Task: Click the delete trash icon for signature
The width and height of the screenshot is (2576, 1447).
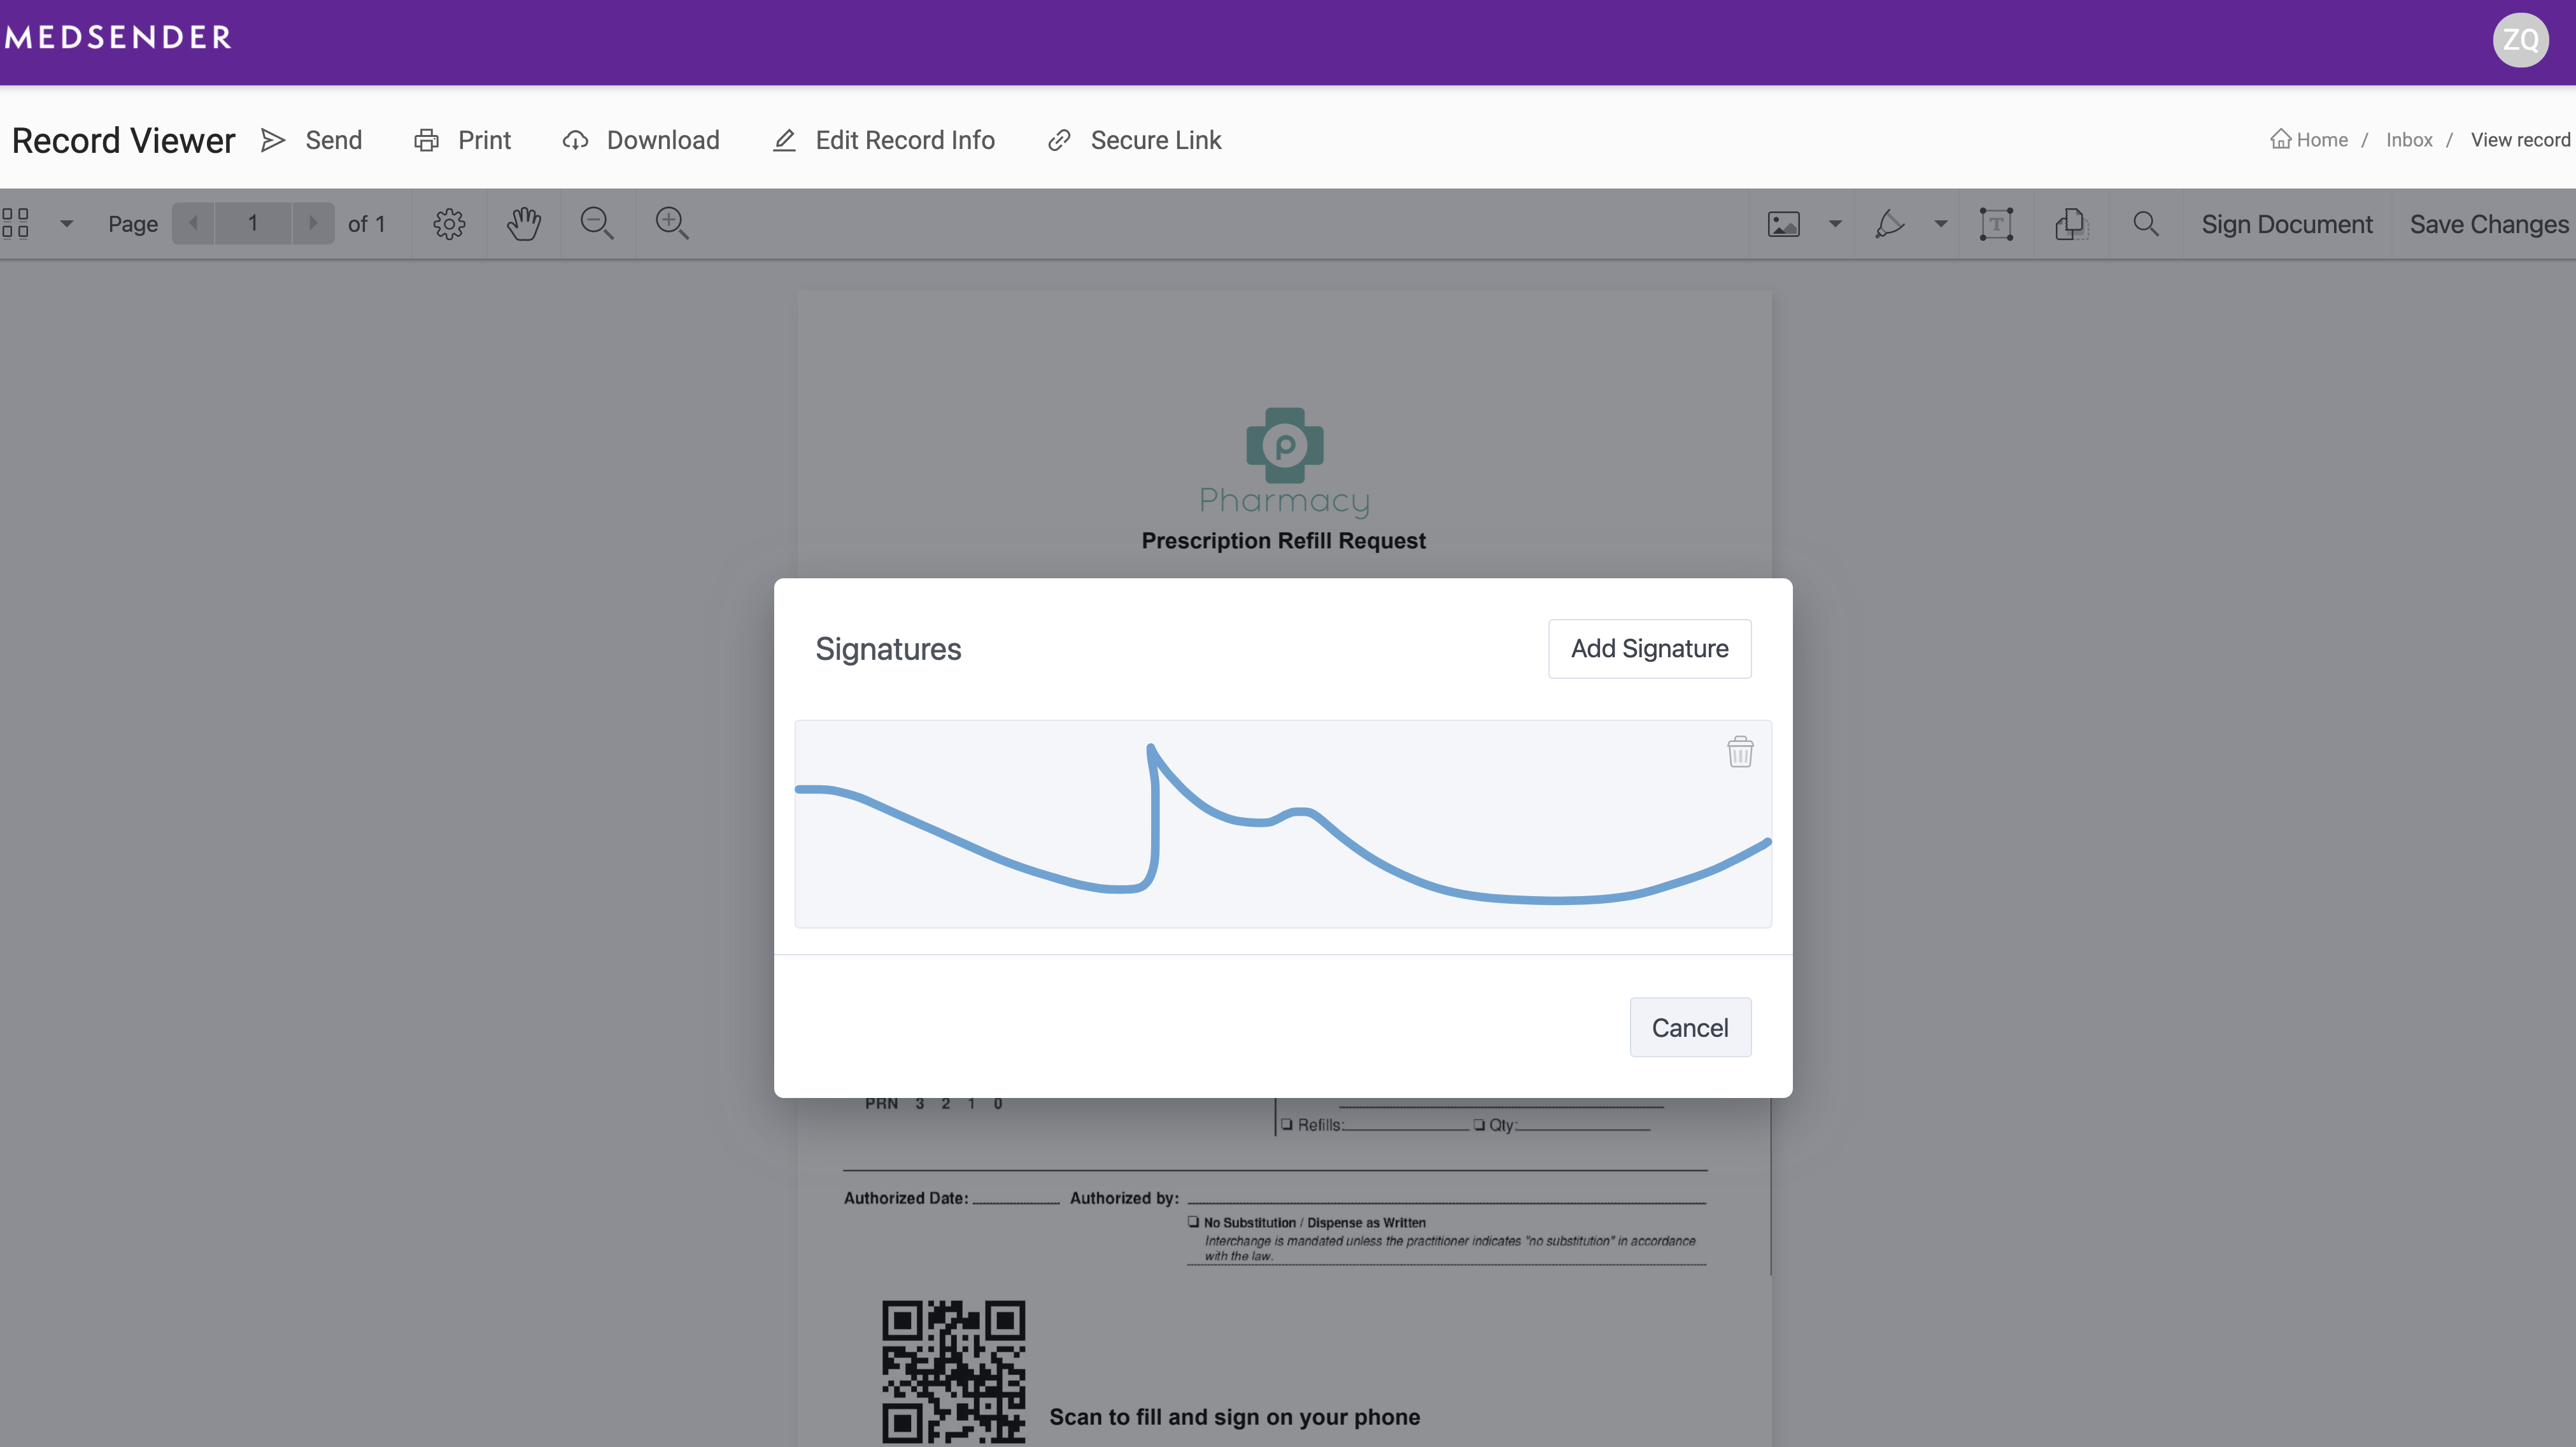Action: [1739, 752]
